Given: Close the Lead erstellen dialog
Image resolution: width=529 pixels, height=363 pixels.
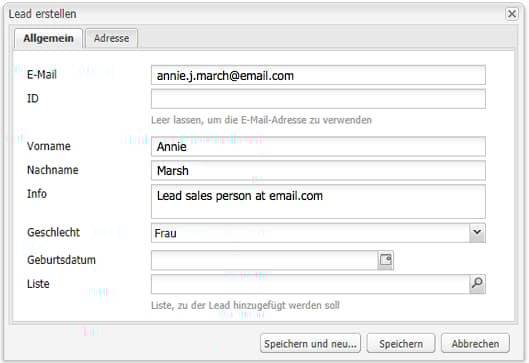Looking at the screenshot, I should [x=512, y=14].
